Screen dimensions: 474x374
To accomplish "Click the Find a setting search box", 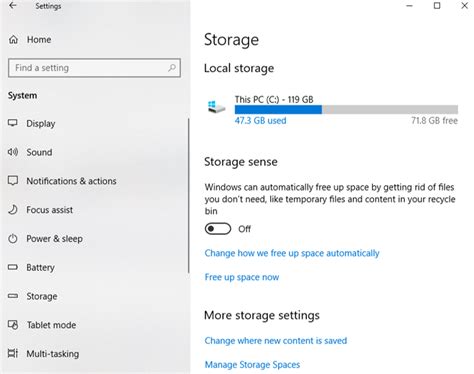I will (x=94, y=68).
